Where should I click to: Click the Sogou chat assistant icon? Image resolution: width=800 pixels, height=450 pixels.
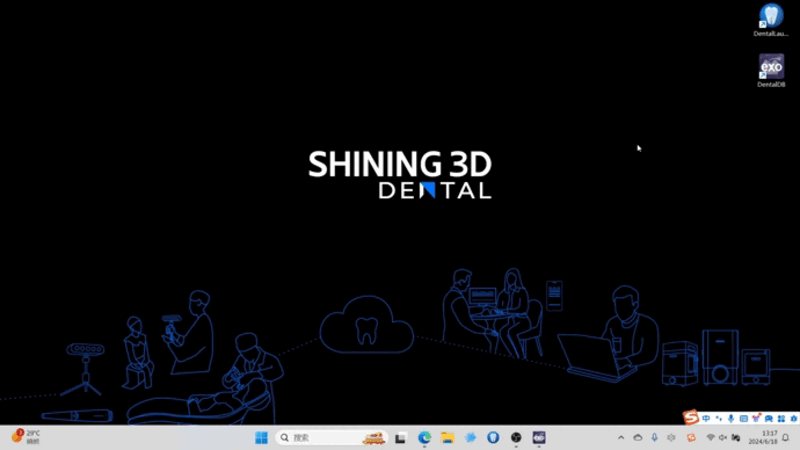769,418
